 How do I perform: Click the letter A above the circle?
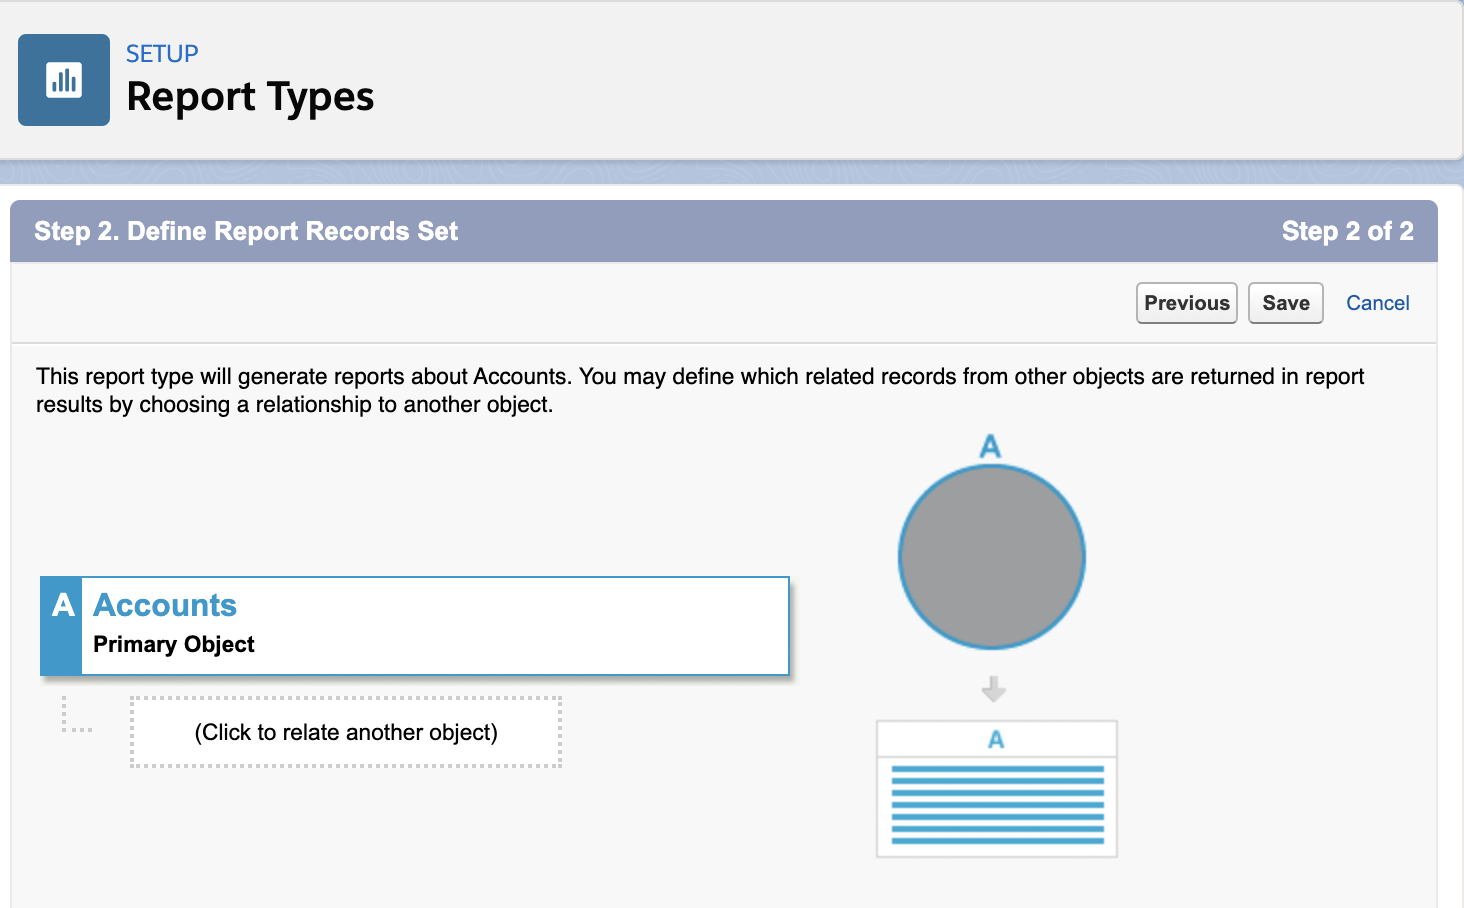coord(990,446)
